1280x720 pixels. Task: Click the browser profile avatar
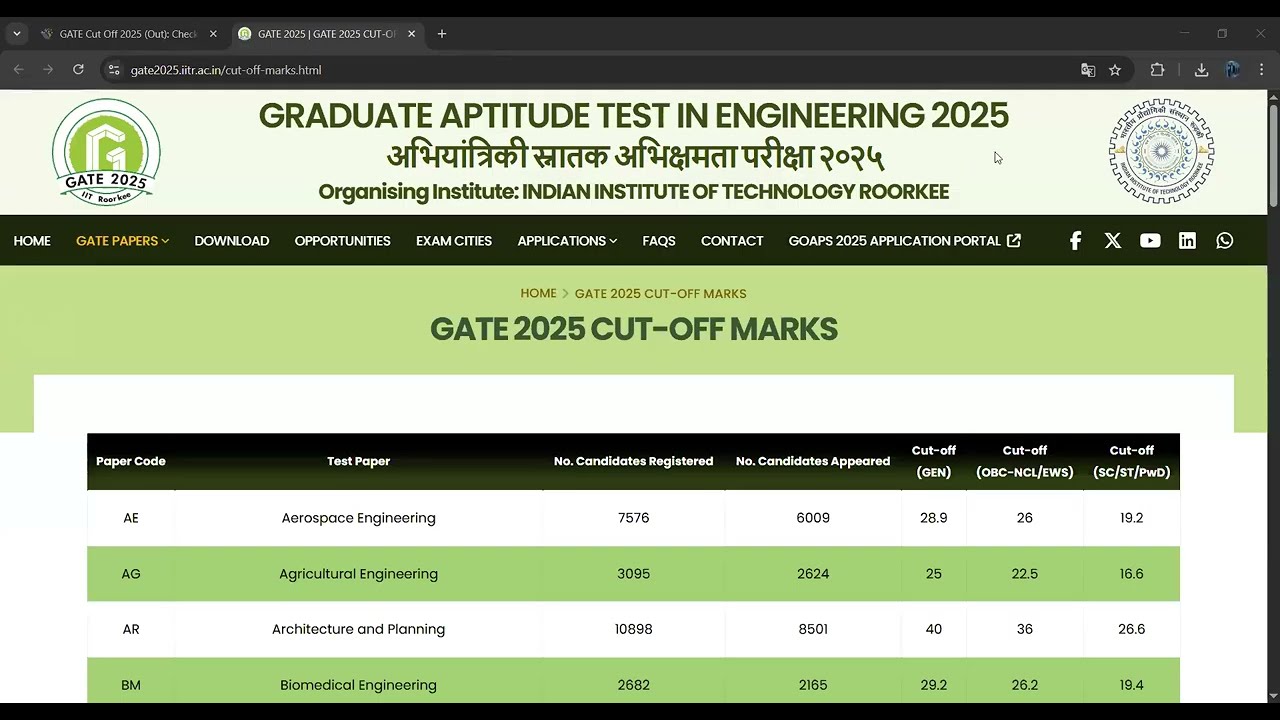[x=1232, y=70]
